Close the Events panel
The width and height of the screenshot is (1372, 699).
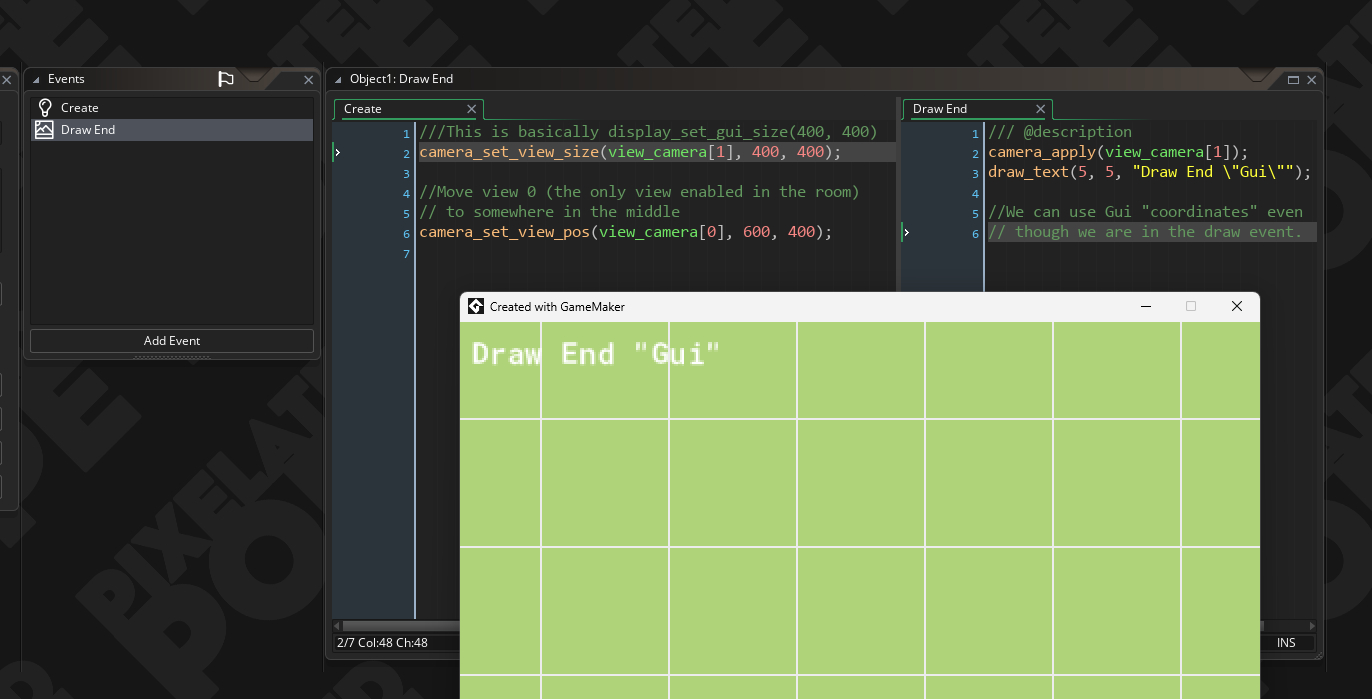click(x=308, y=80)
